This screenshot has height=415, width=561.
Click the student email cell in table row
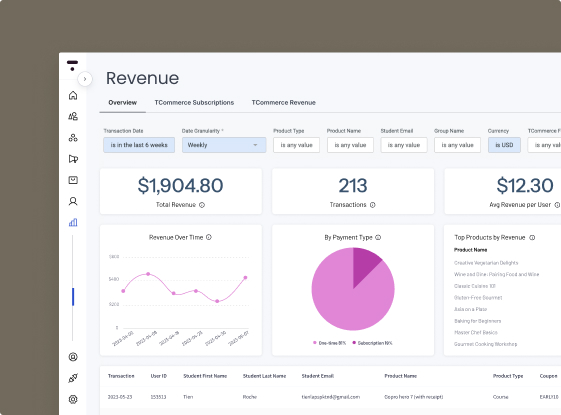pyautogui.click(x=331, y=397)
